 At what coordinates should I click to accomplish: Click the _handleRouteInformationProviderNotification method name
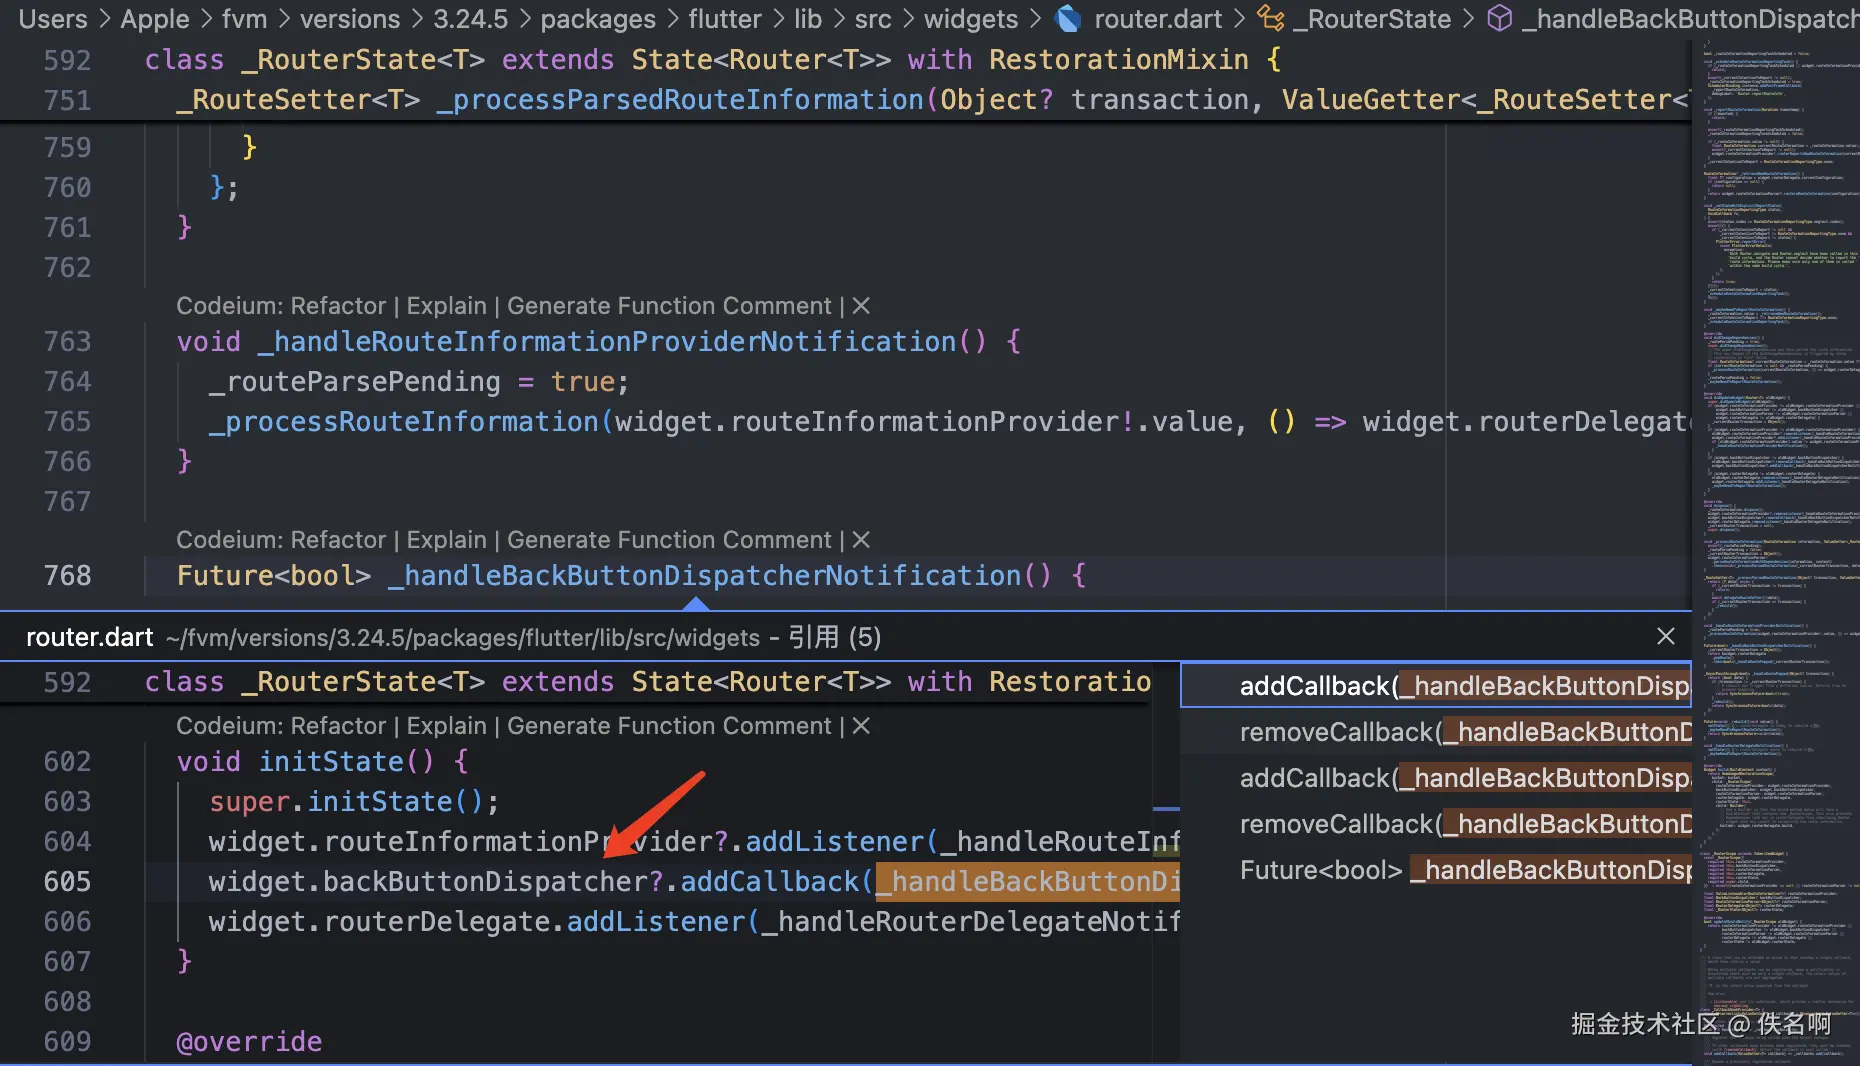608,342
